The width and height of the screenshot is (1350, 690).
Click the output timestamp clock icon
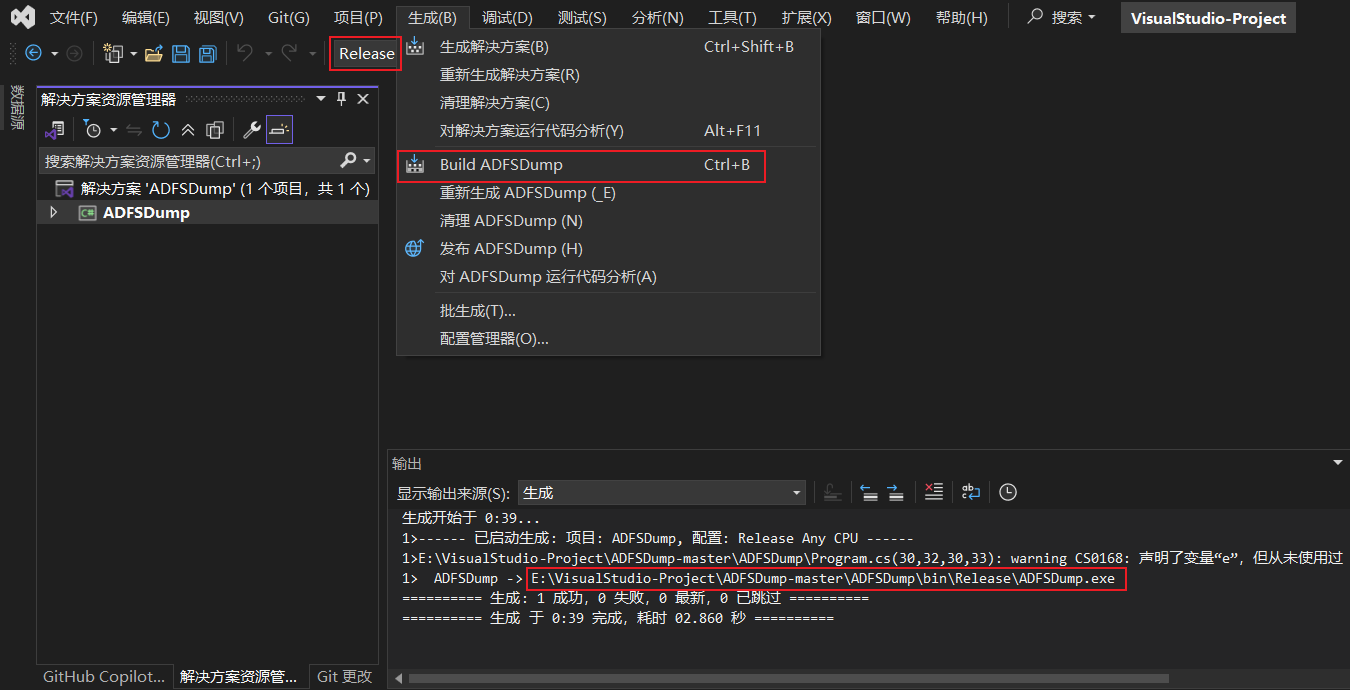click(1008, 492)
